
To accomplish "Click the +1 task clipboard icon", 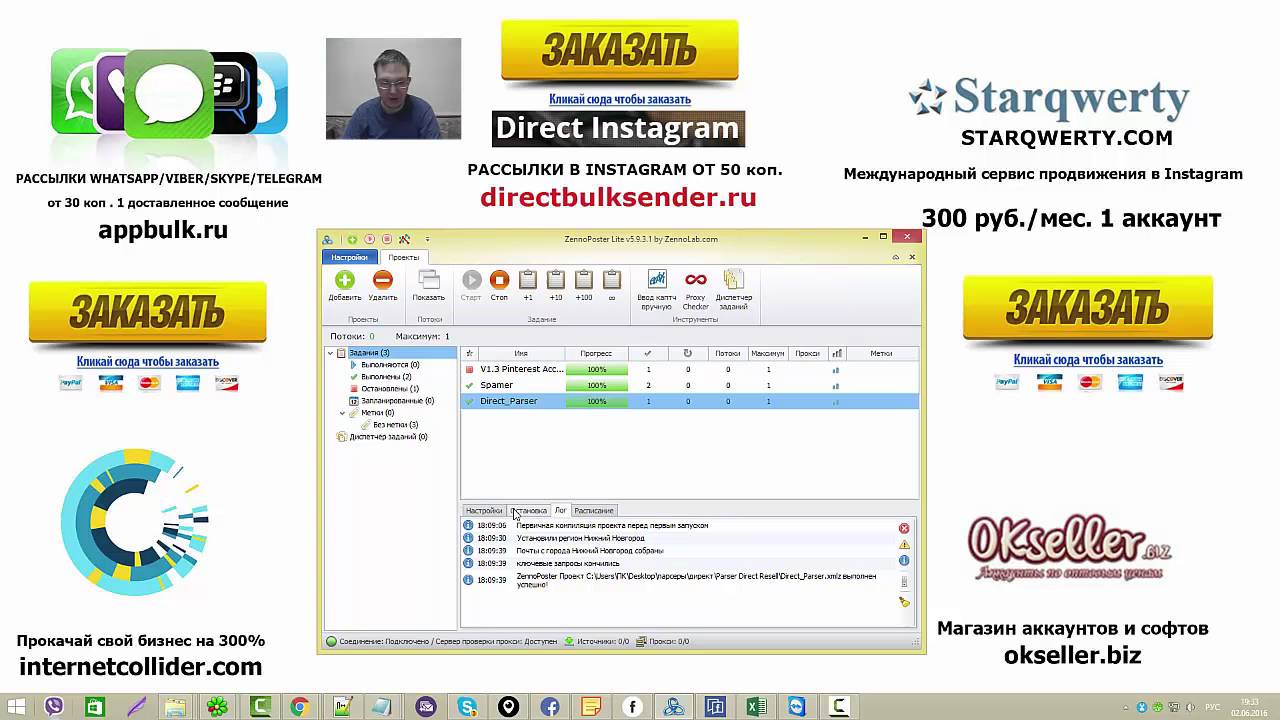I will (528, 280).
